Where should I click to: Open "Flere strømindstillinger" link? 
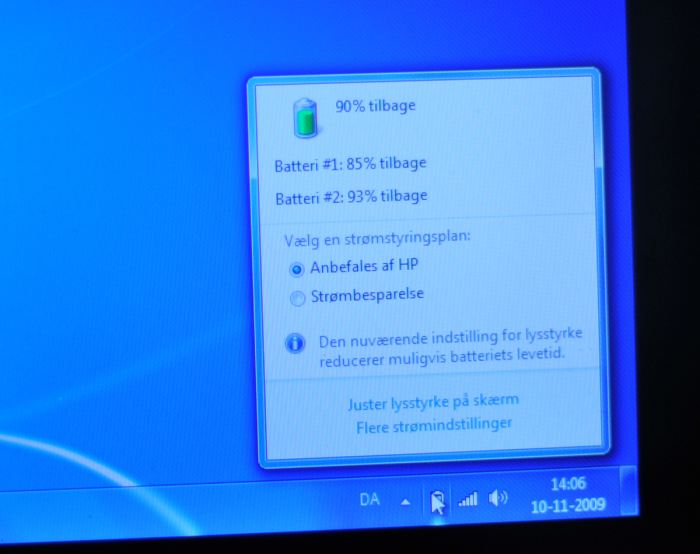click(x=434, y=425)
